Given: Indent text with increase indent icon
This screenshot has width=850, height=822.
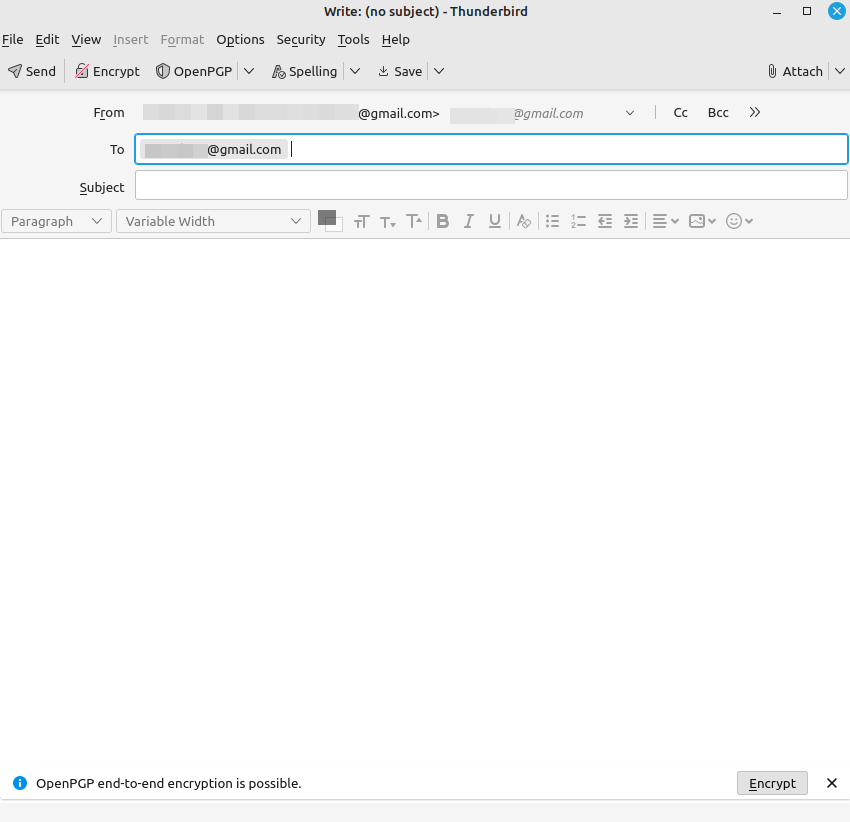Looking at the screenshot, I should (x=631, y=221).
